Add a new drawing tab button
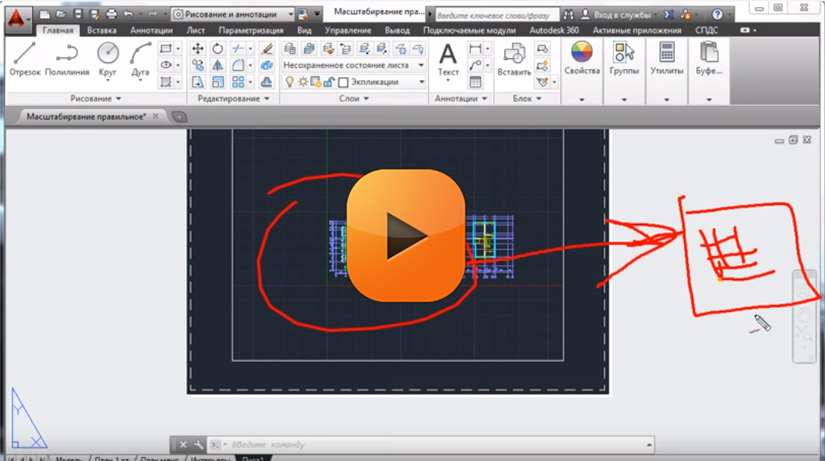Screen dimensions: 825x461 click(179, 117)
